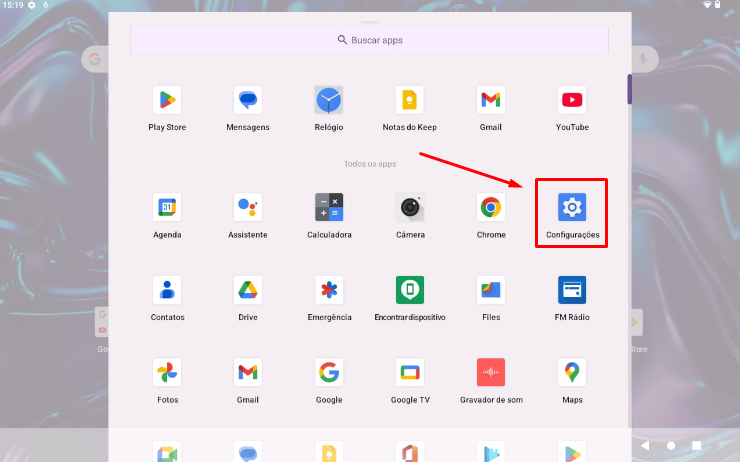Tap the 15:19 clock in the status bar
This screenshot has width=740, height=462.
tap(13, 5)
